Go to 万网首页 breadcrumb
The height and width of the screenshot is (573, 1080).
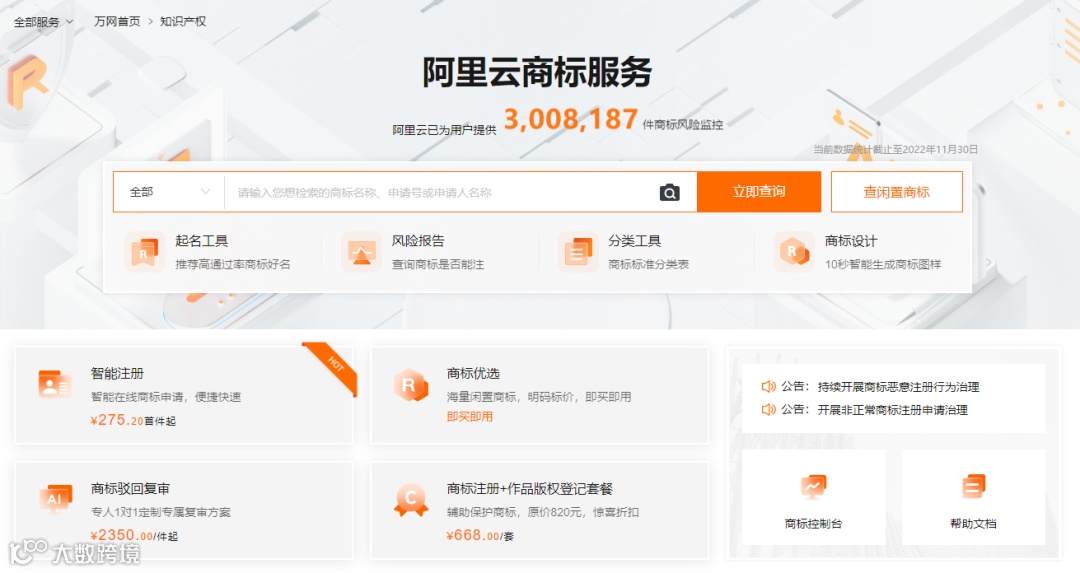tap(117, 21)
